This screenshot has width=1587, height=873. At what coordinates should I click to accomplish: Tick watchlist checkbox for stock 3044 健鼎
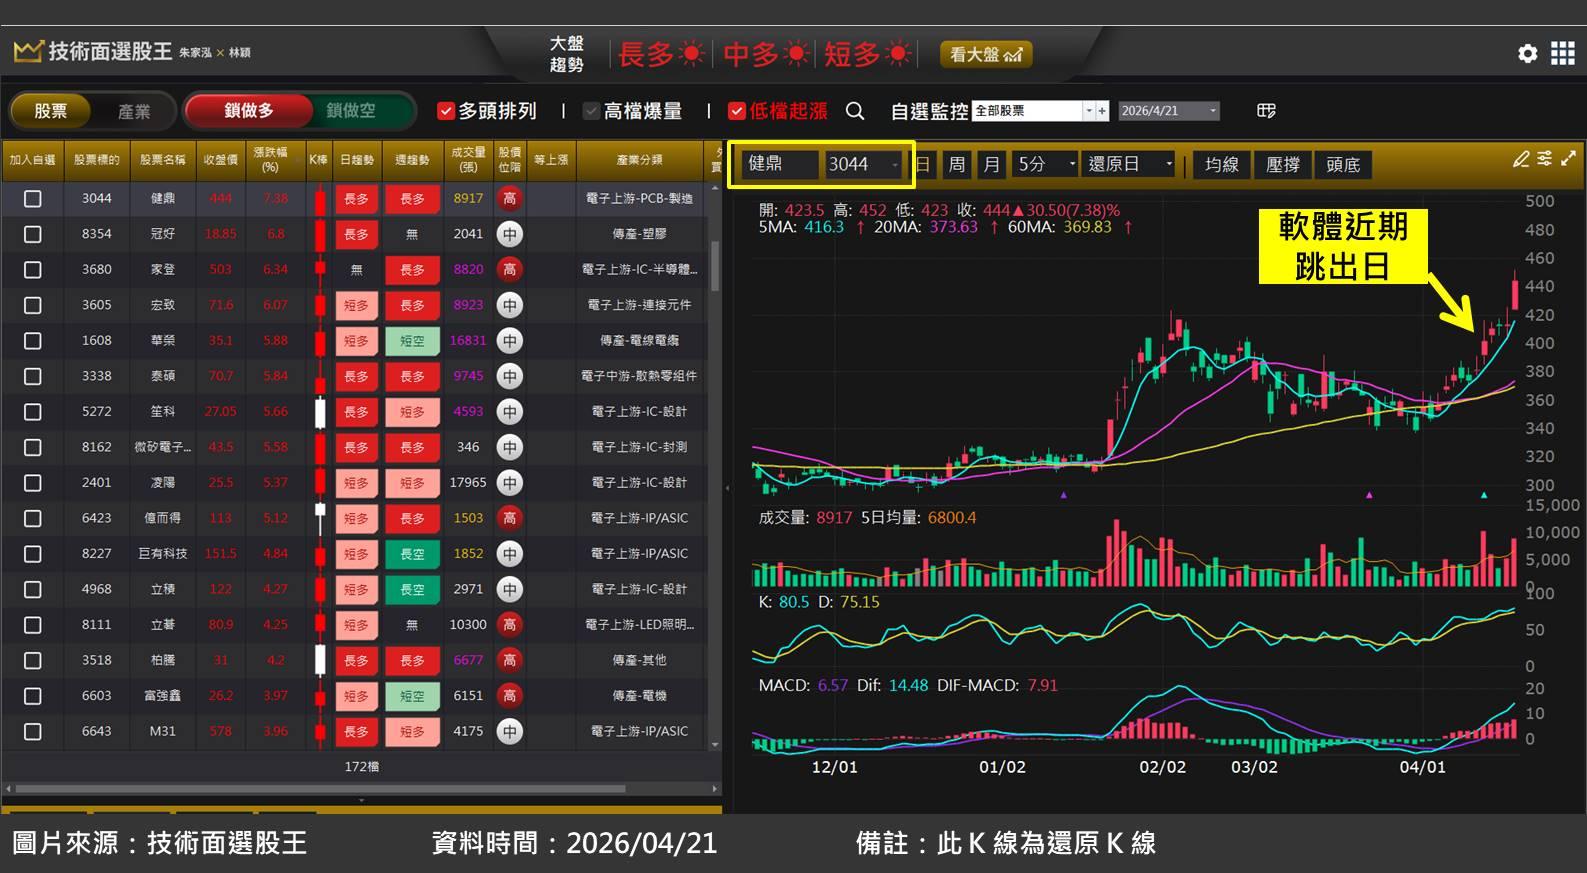[33, 199]
